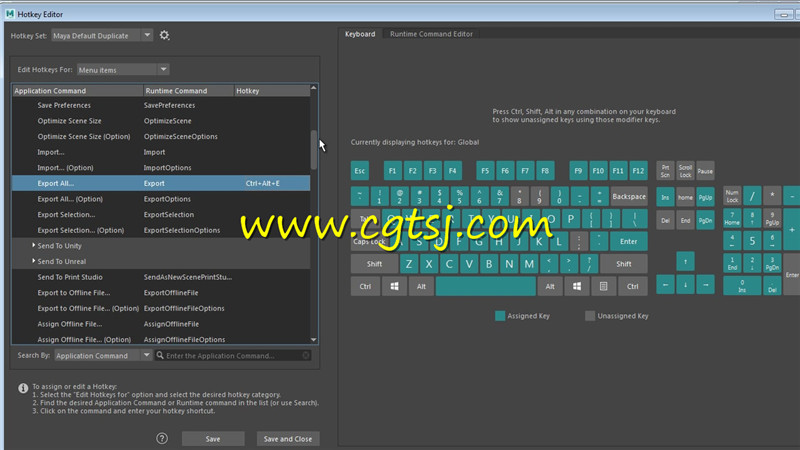Select the Import... (Option) row

tap(161, 168)
